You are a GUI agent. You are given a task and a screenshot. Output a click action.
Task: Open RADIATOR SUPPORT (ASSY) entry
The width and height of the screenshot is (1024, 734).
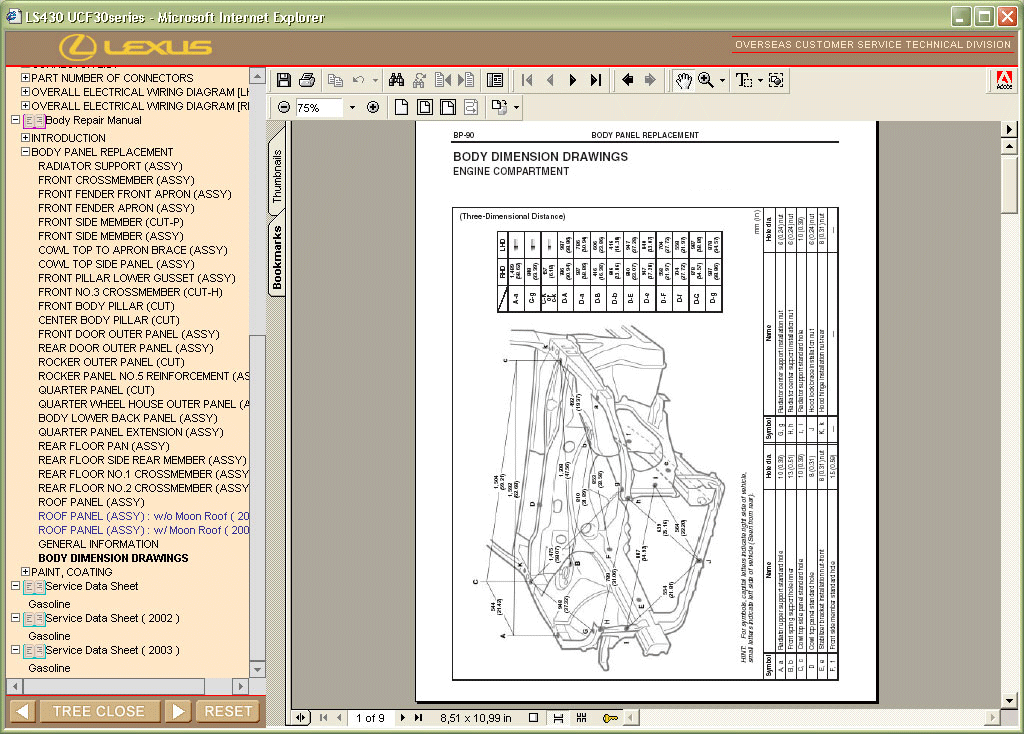click(x=110, y=166)
